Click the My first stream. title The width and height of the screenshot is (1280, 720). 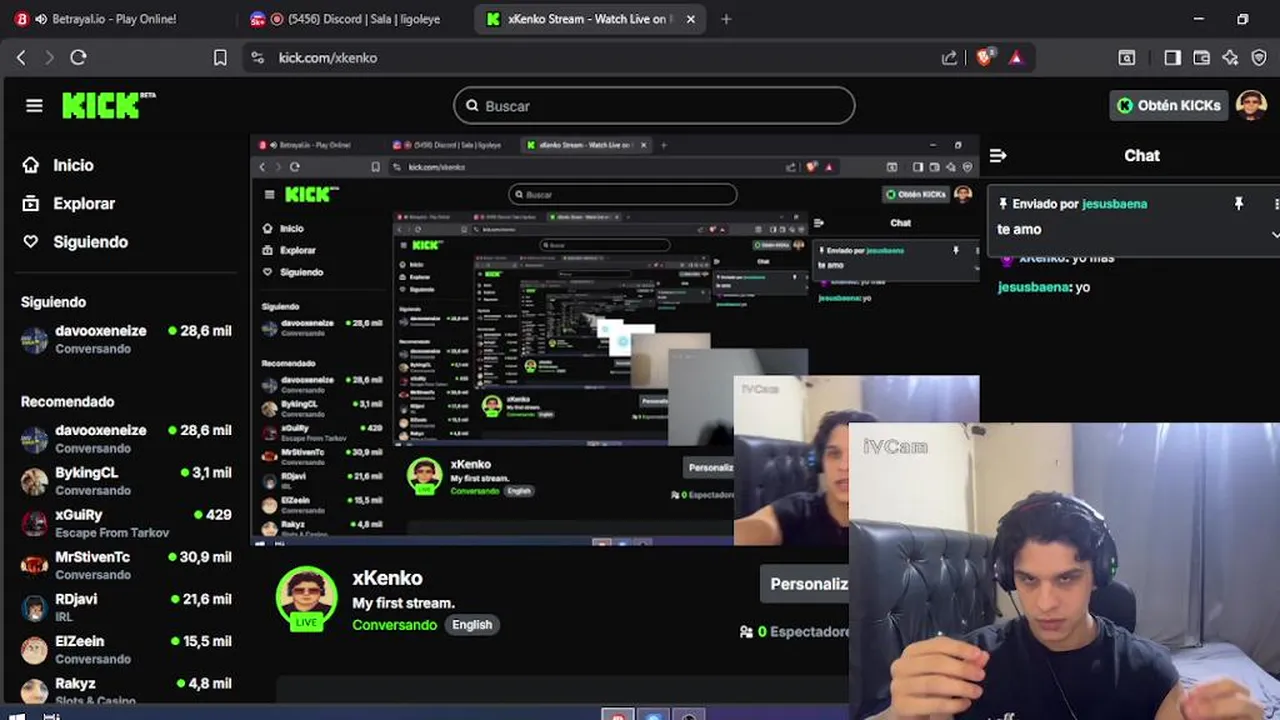(x=403, y=603)
